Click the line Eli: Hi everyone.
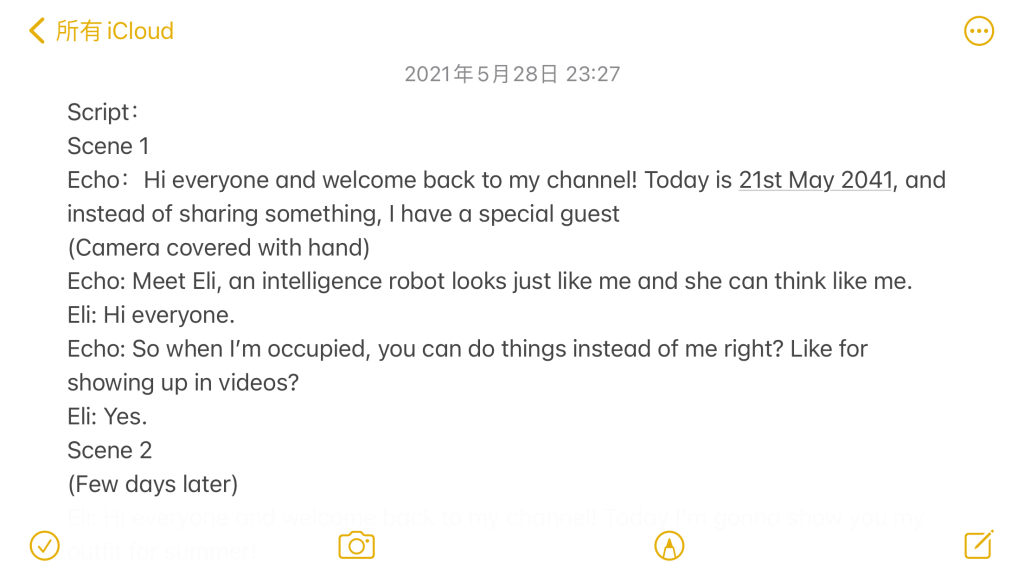 tap(151, 315)
